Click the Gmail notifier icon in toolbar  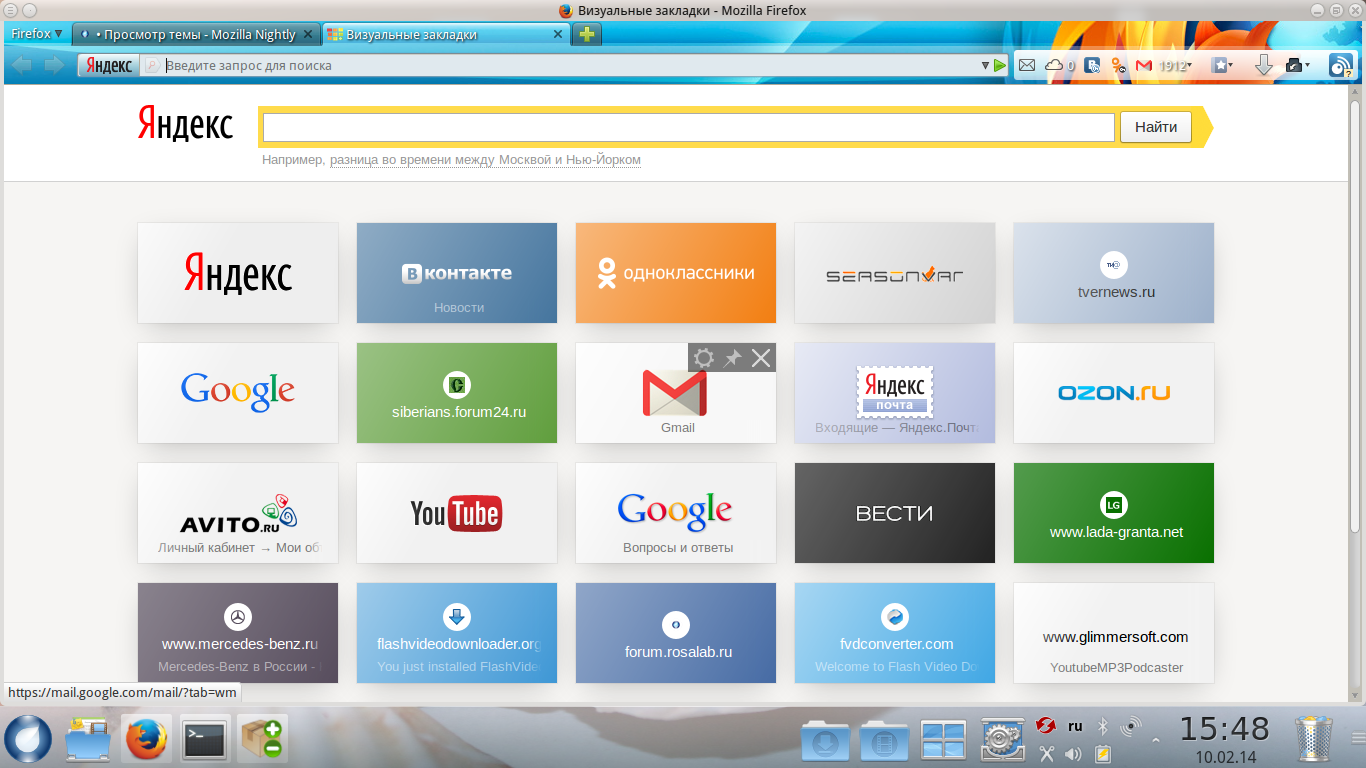pyautogui.click(x=1145, y=65)
